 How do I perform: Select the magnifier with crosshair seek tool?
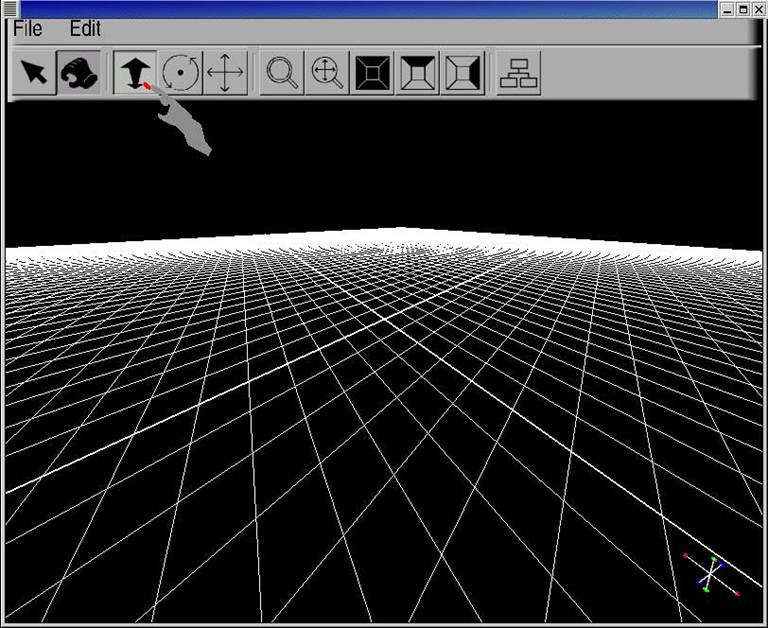click(327, 72)
